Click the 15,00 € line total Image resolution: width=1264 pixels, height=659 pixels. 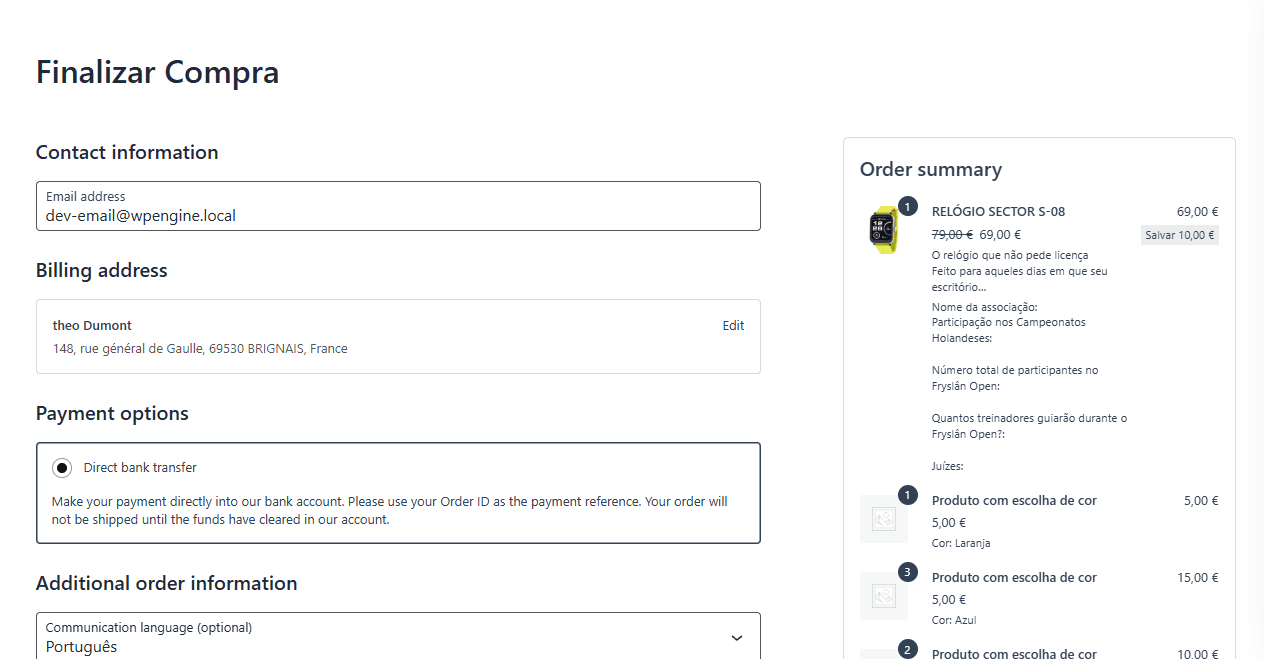(1197, 578)
